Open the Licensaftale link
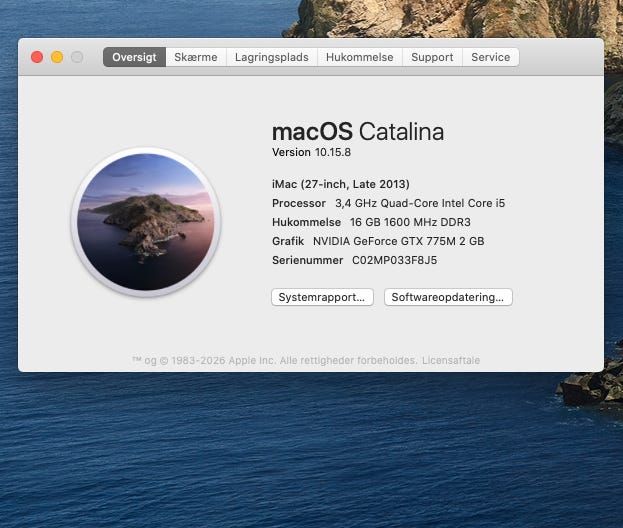623x528 pixels. click(451, 360)
